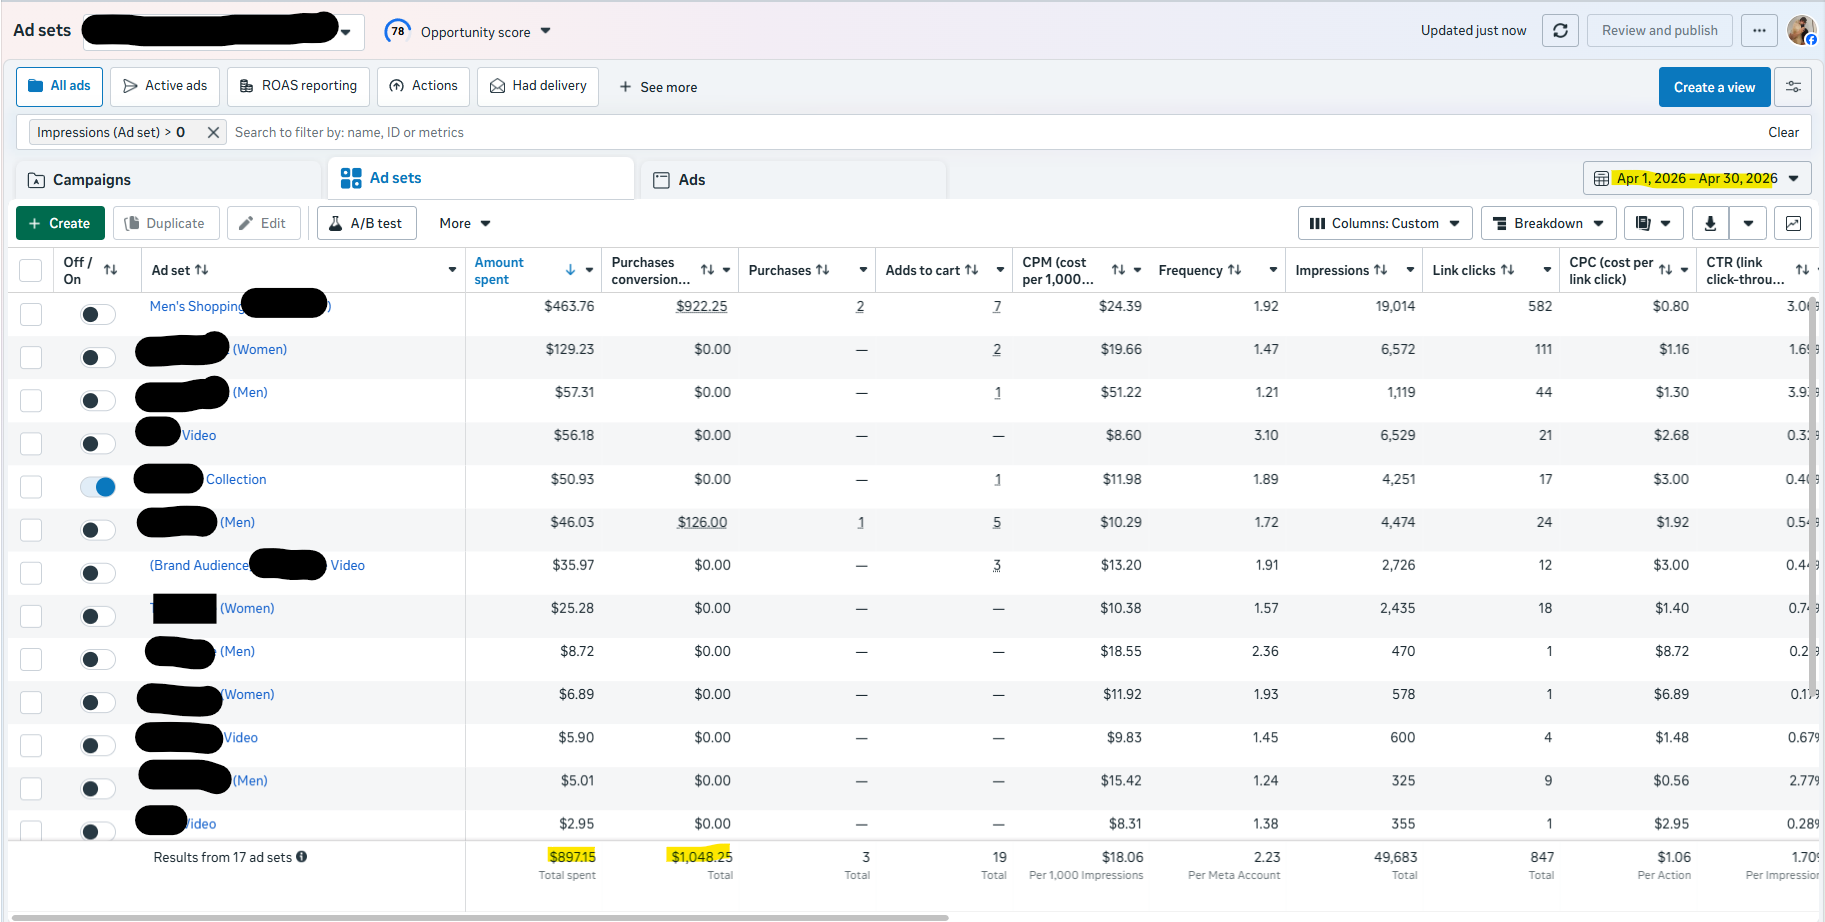Toggle on the Men's Shopping ad set
The height and width of the screenshot is (922, 1825).
click(98, 314)
